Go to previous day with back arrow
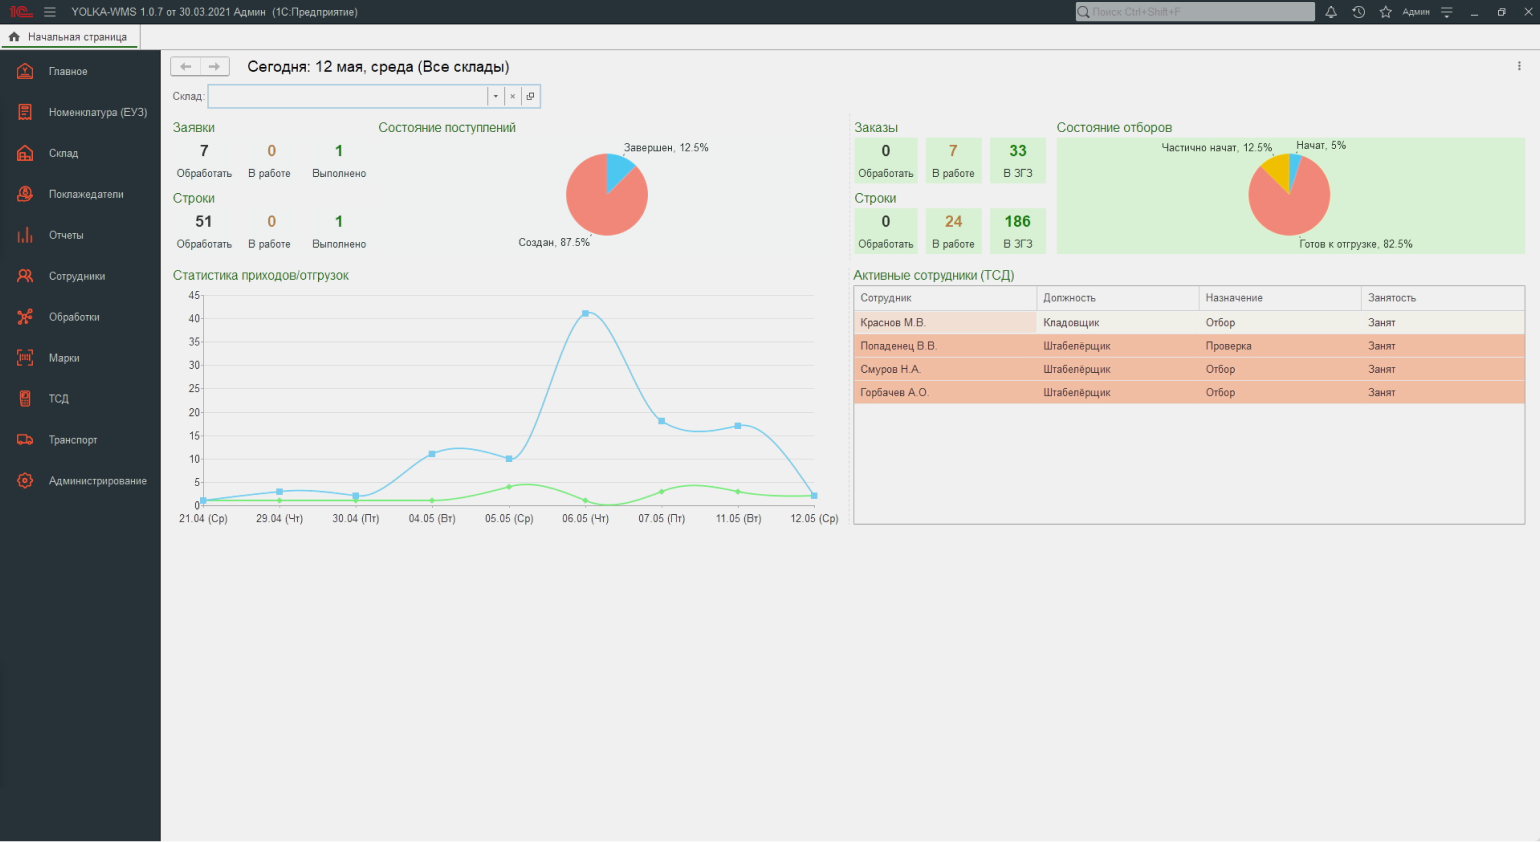 pos(186,66)
